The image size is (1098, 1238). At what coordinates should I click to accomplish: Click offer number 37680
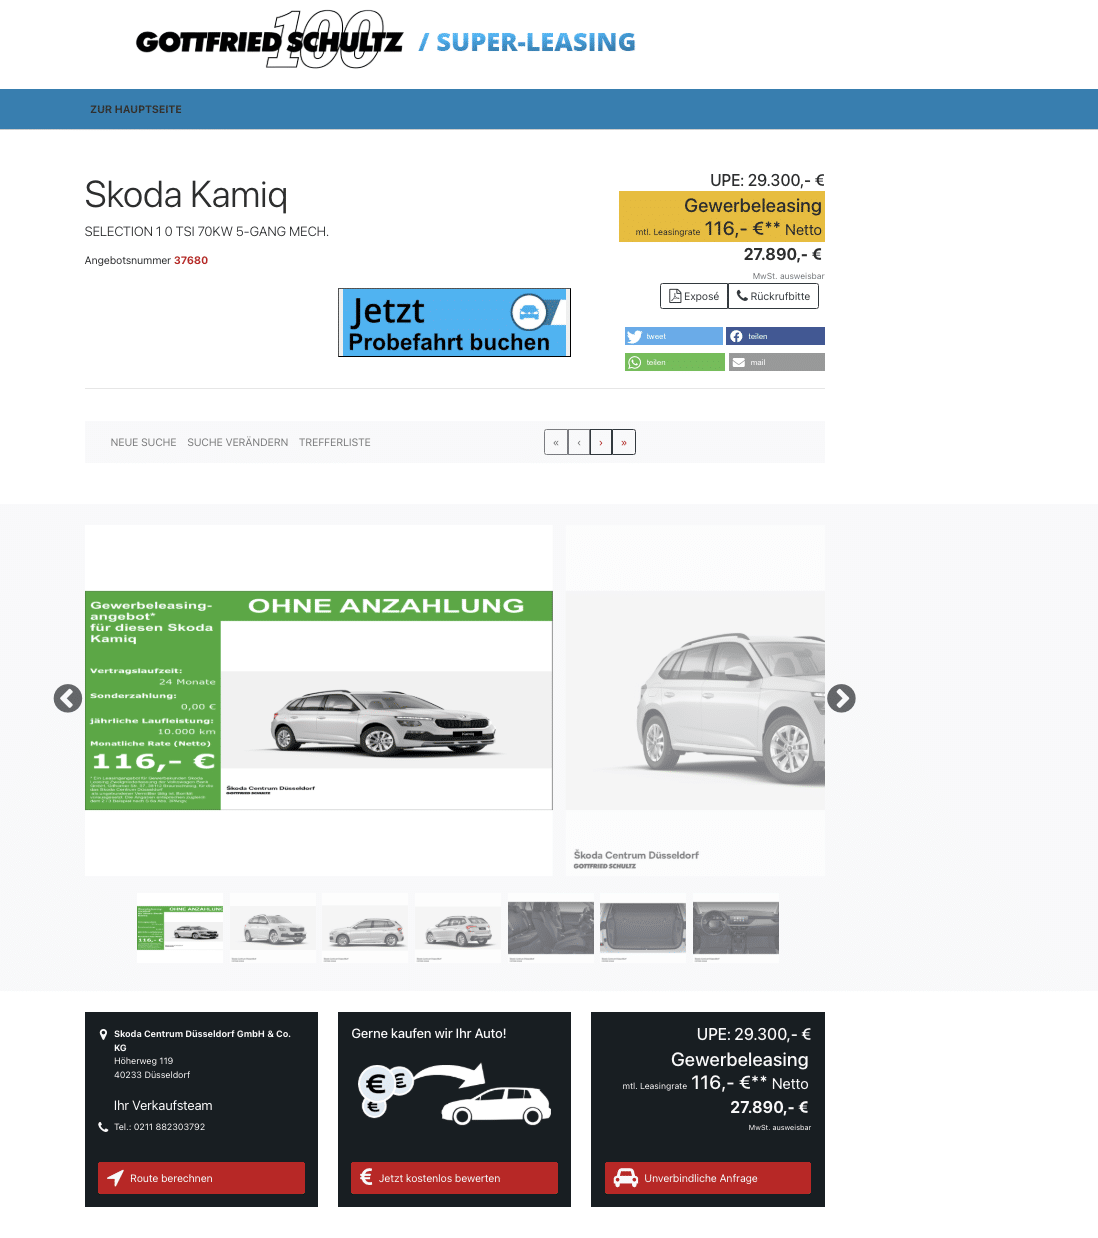[191, 260]
